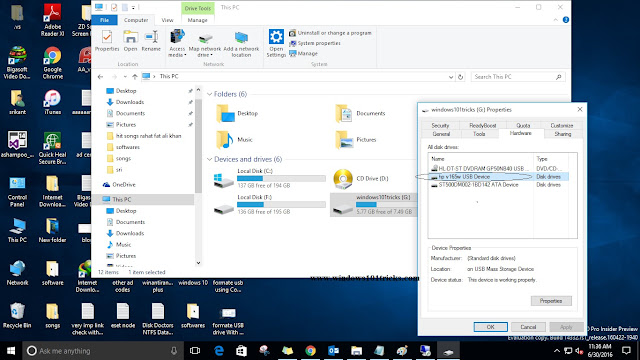The height and width of the screenshot is (360, 640).
Task: Open recent locations dropdown arrow
Action: point(125,77)
